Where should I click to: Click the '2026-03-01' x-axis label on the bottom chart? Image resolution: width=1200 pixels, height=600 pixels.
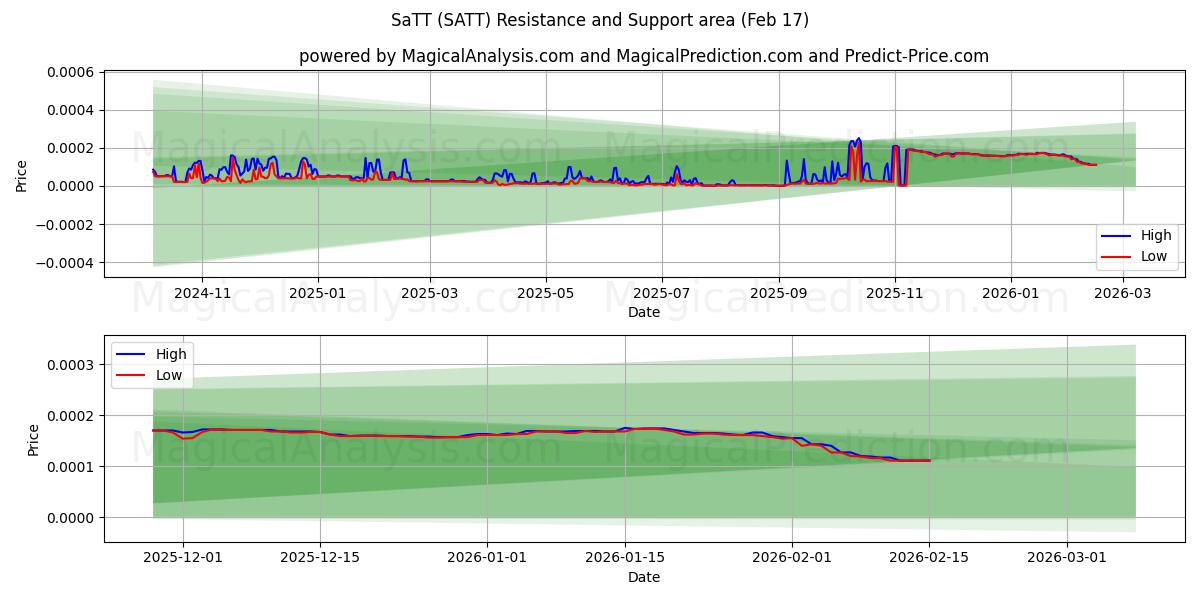(x=1068, y=560)
